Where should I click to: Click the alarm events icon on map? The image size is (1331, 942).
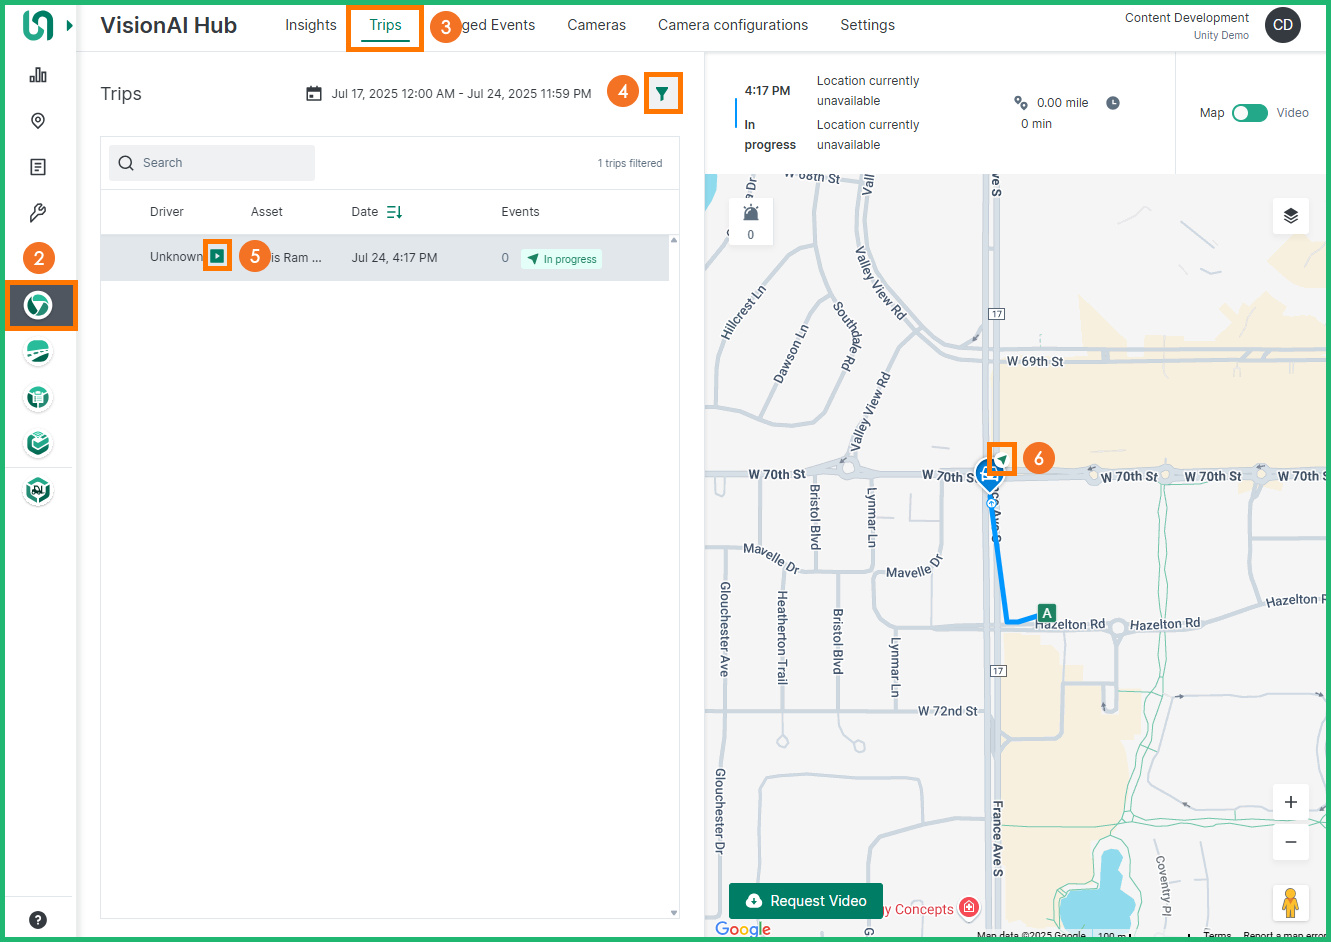coord(751,213)
